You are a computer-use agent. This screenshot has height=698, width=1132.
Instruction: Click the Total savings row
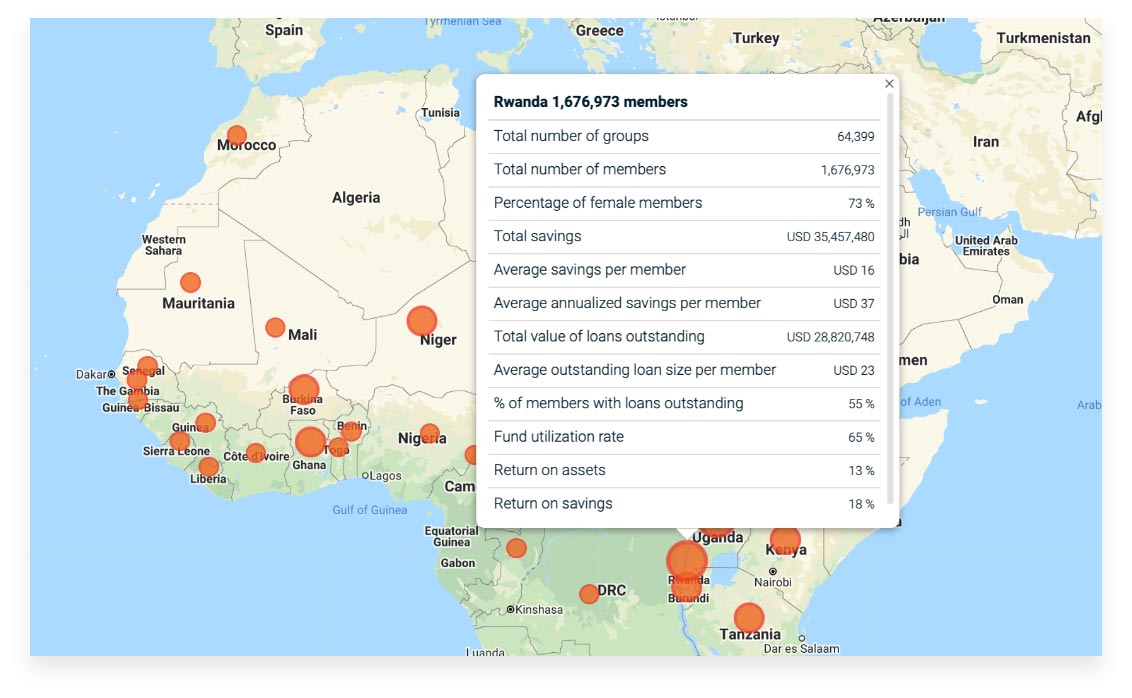pos(684,237)
